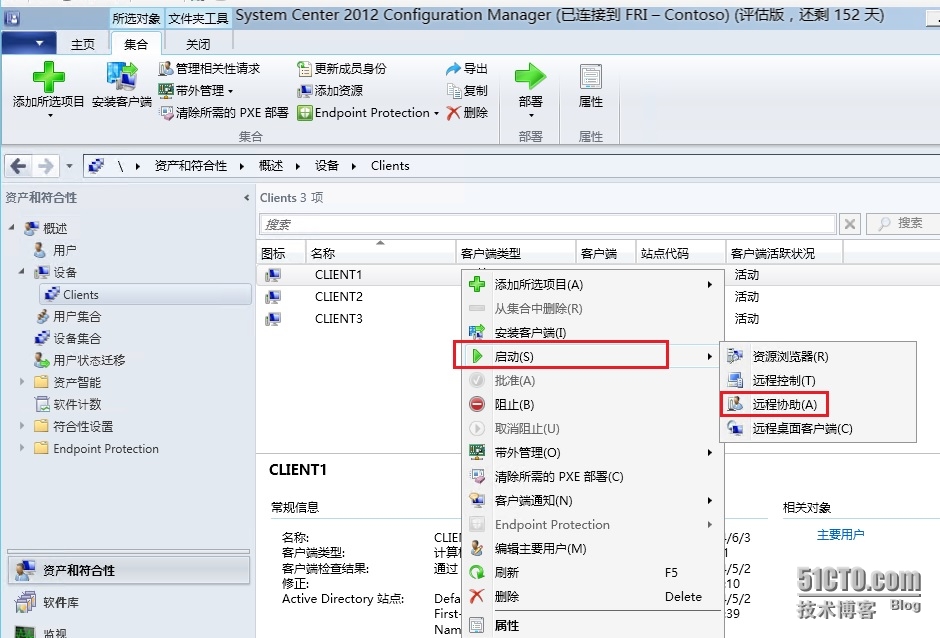Switch to the 关闭 ribbon tab
The image size is (940, 638).
pyautogui.click(x=198, y=44)
